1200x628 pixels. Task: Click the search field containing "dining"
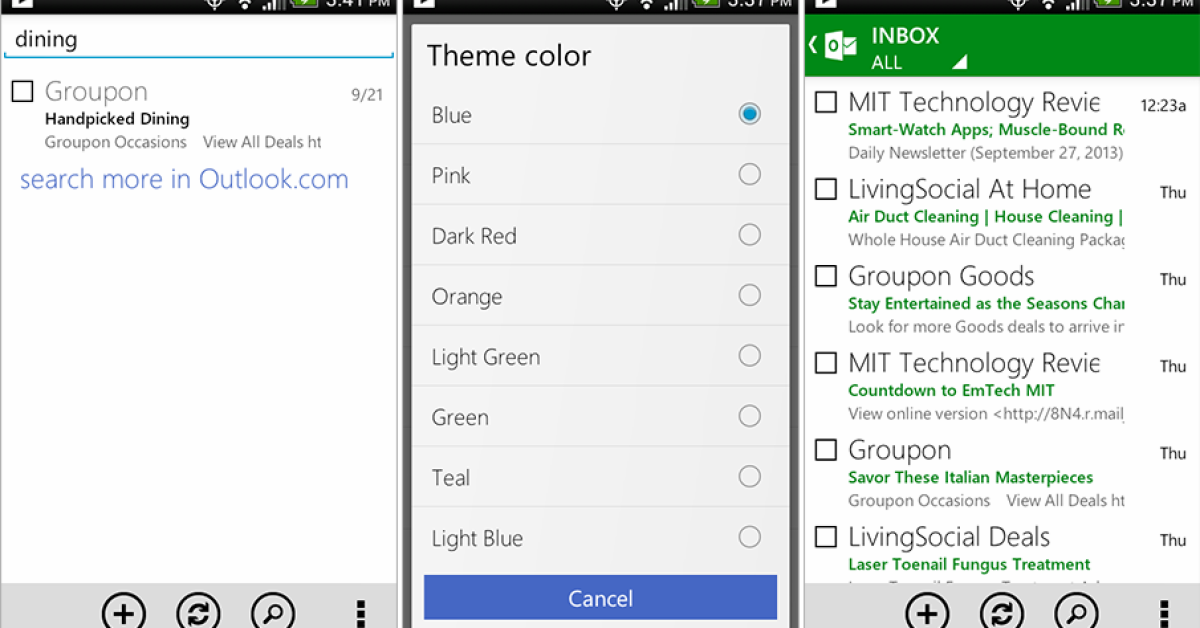[x=198, y=40]
